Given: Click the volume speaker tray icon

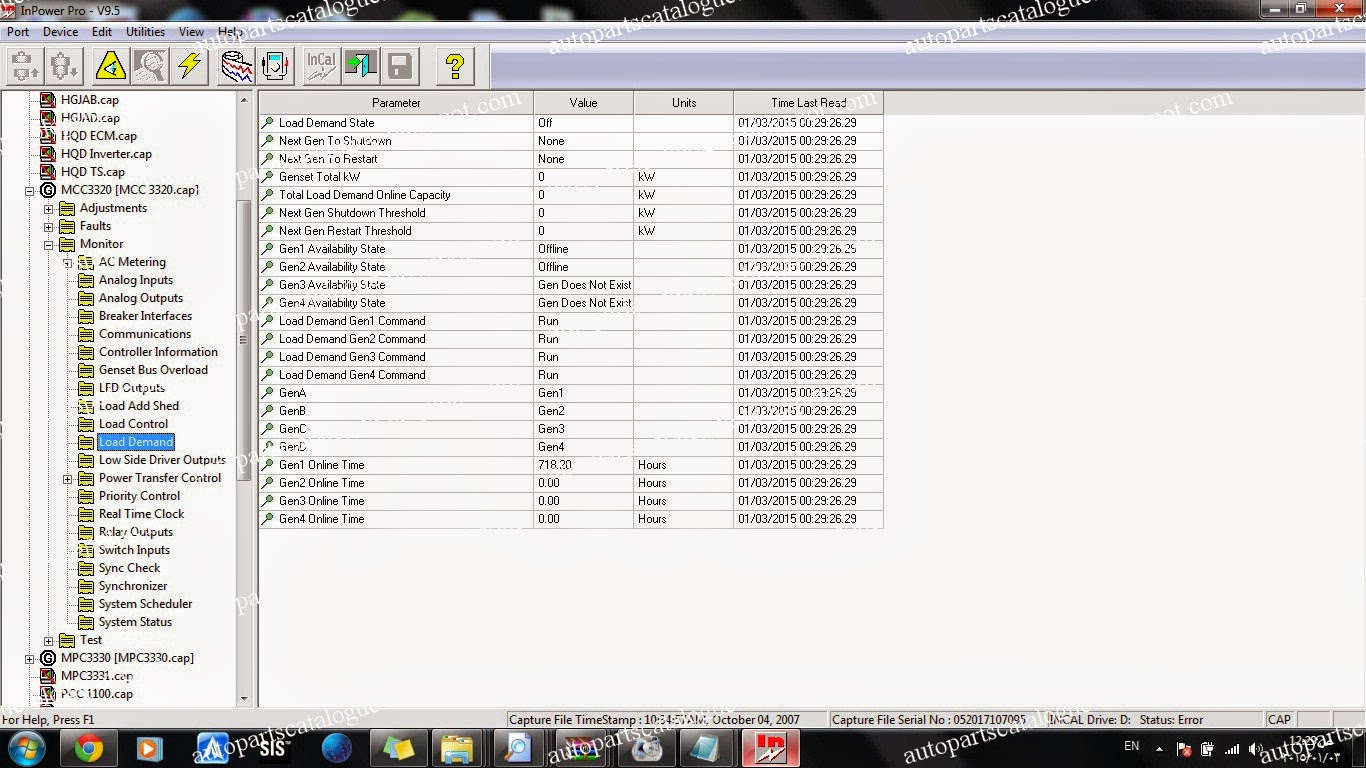Looking at the screenshot, I should click(1255, 748).
